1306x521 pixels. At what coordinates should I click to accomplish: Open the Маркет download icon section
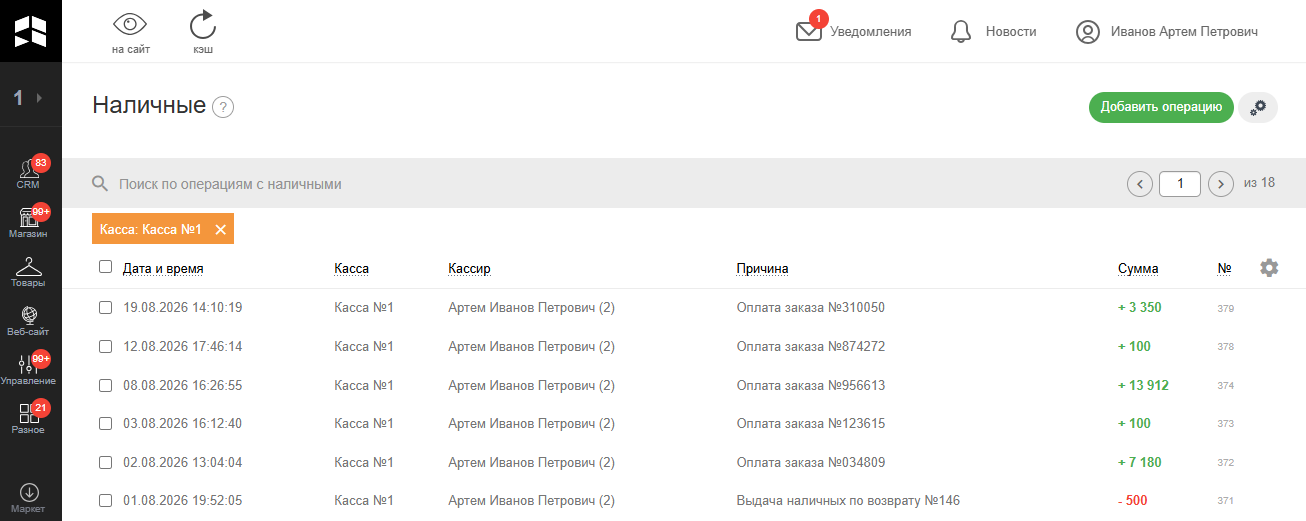29,498
